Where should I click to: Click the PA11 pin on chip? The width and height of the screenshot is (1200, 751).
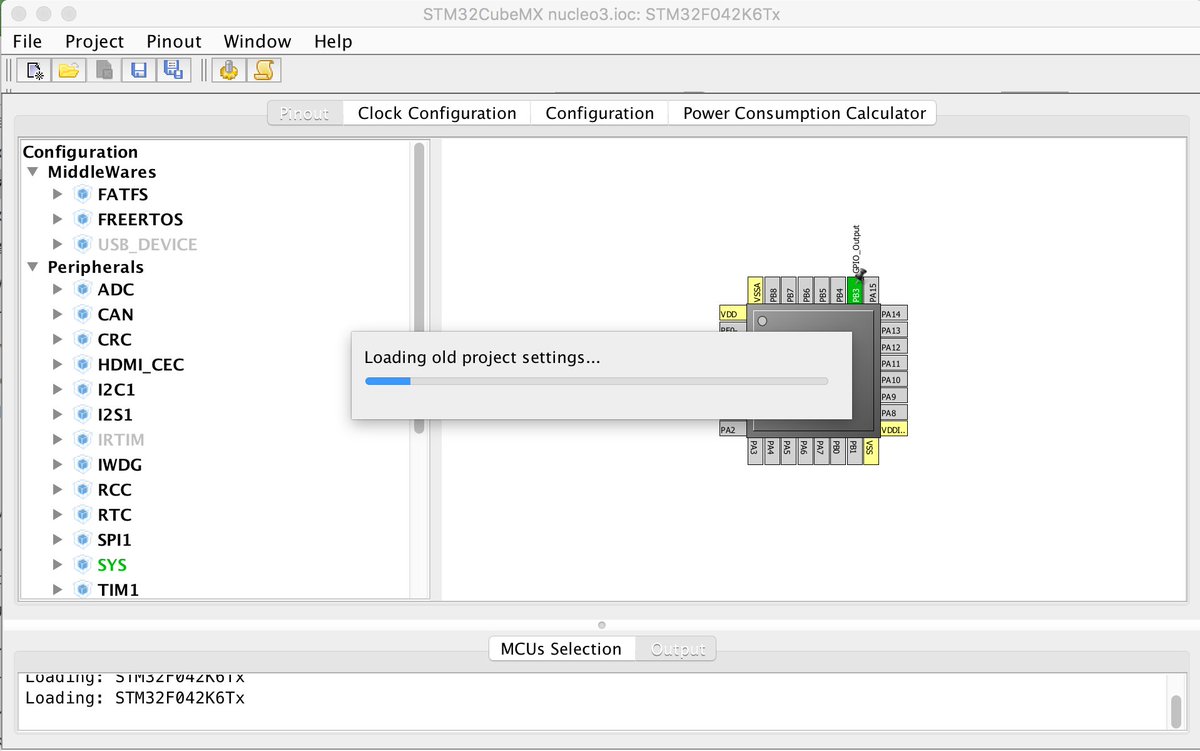(x=893, y=363)
